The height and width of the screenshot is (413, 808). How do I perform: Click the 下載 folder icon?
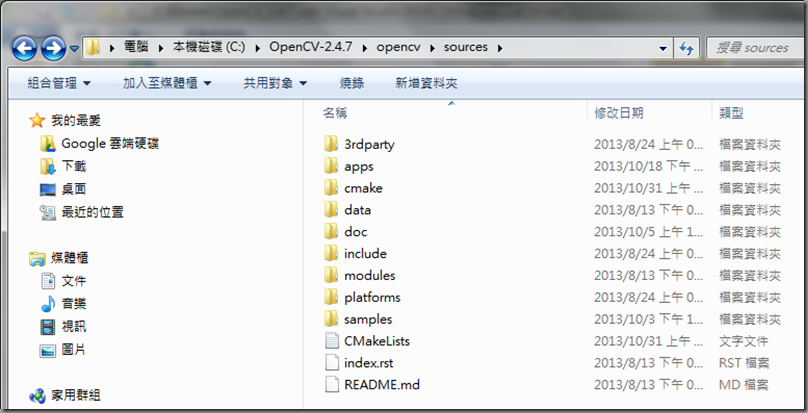tap(48, 166)
